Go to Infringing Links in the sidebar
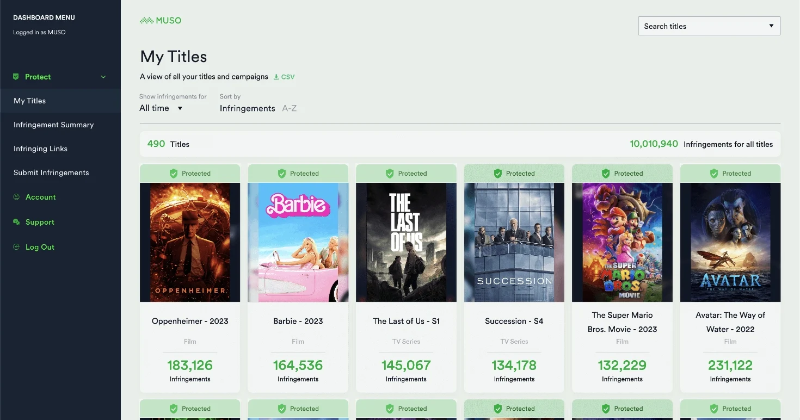The height and width of the screenshot is (420, 800). 47,149
